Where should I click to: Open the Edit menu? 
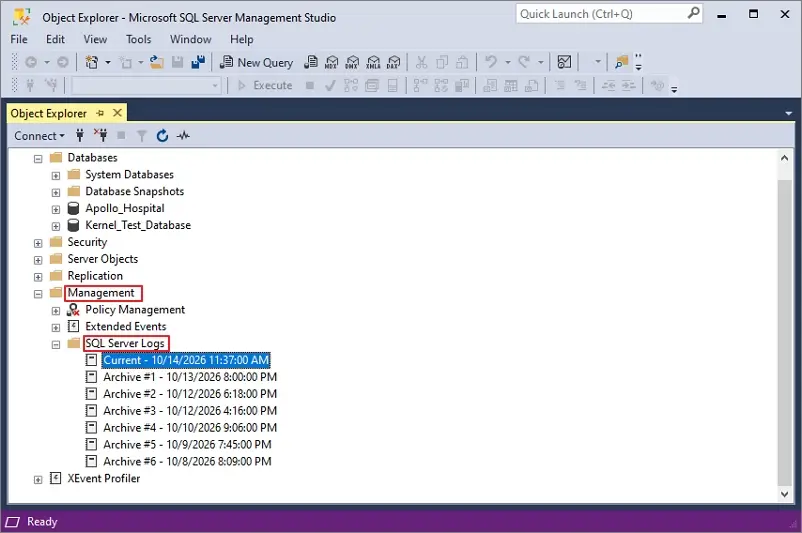click(55, 39)
